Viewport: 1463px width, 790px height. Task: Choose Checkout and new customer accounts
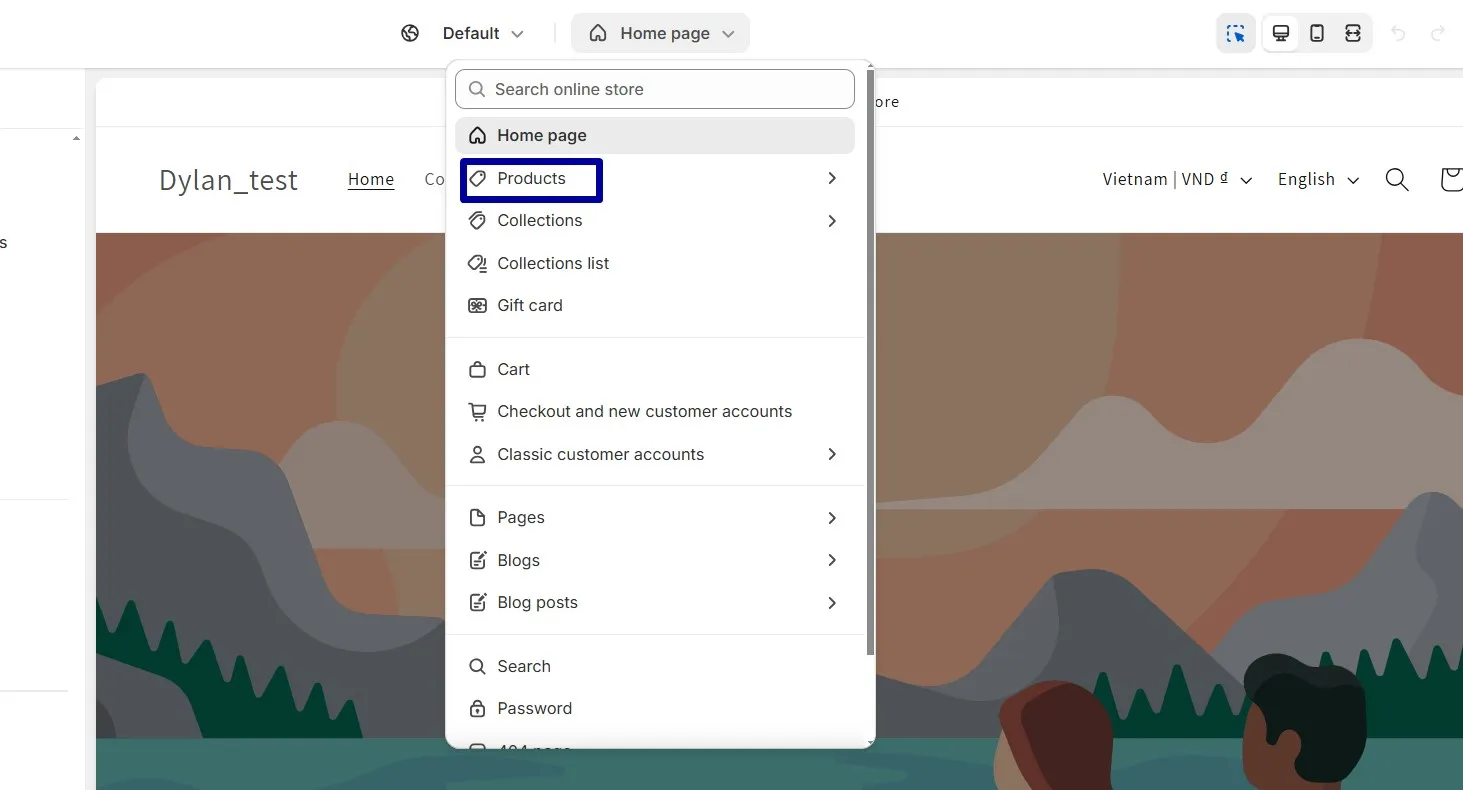tap(655, 412)
